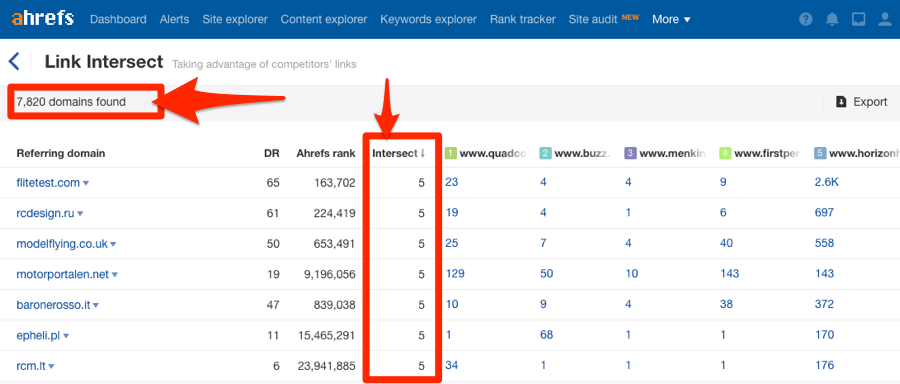Open Site audit NEW
The image size is (900, 384).
point(604,20)
